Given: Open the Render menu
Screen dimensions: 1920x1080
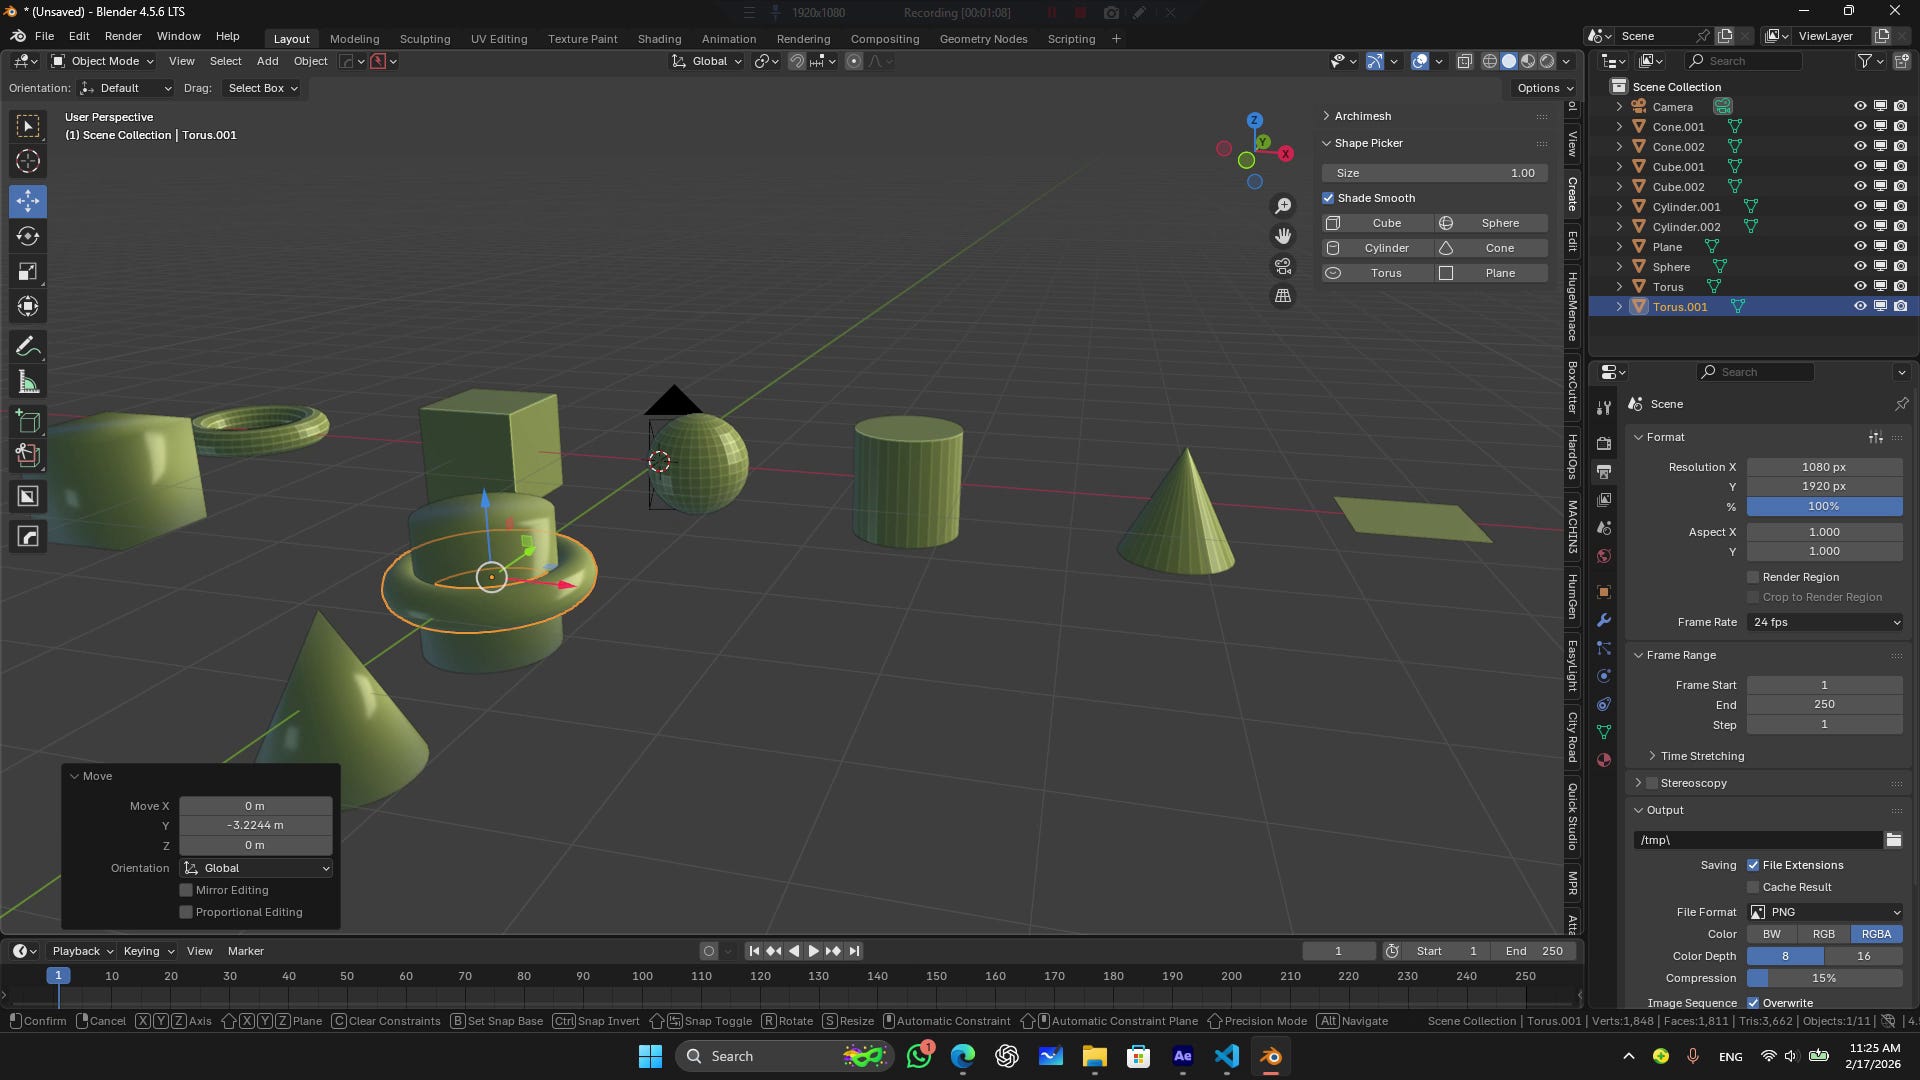Looking at the screenshot, I should pyautogui.click(x=123, y=36).
